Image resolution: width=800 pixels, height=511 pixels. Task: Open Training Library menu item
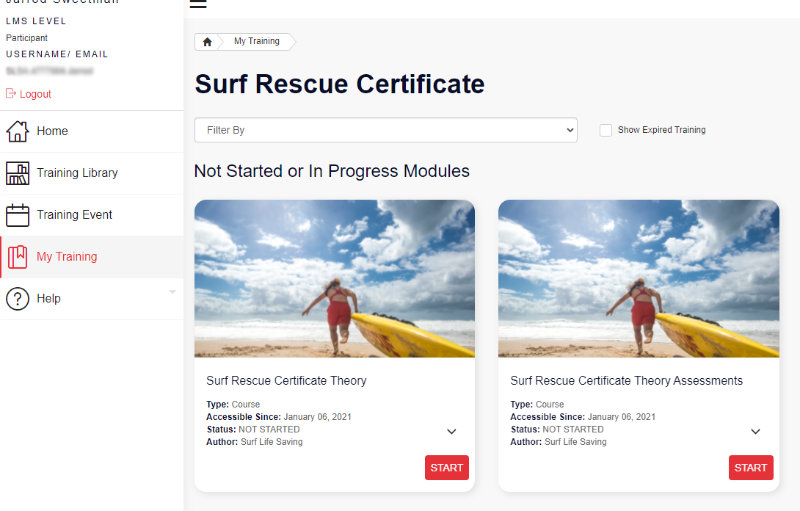click(x=92, y=173)
